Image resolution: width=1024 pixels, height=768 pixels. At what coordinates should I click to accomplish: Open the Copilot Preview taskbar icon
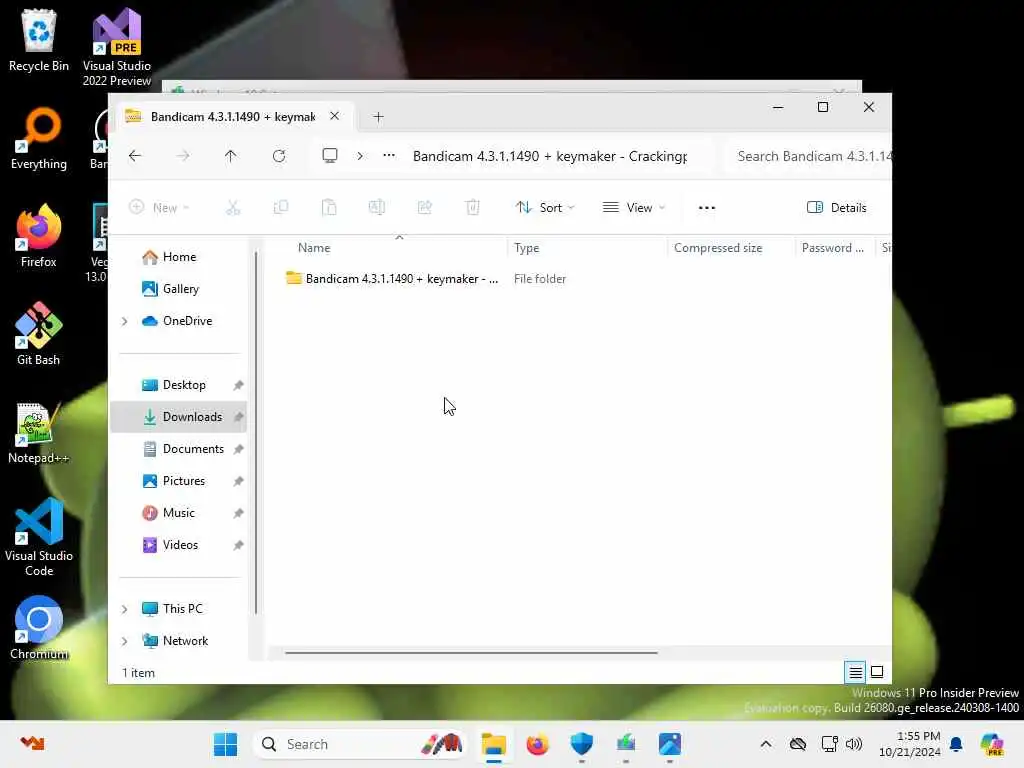point(992,744)
